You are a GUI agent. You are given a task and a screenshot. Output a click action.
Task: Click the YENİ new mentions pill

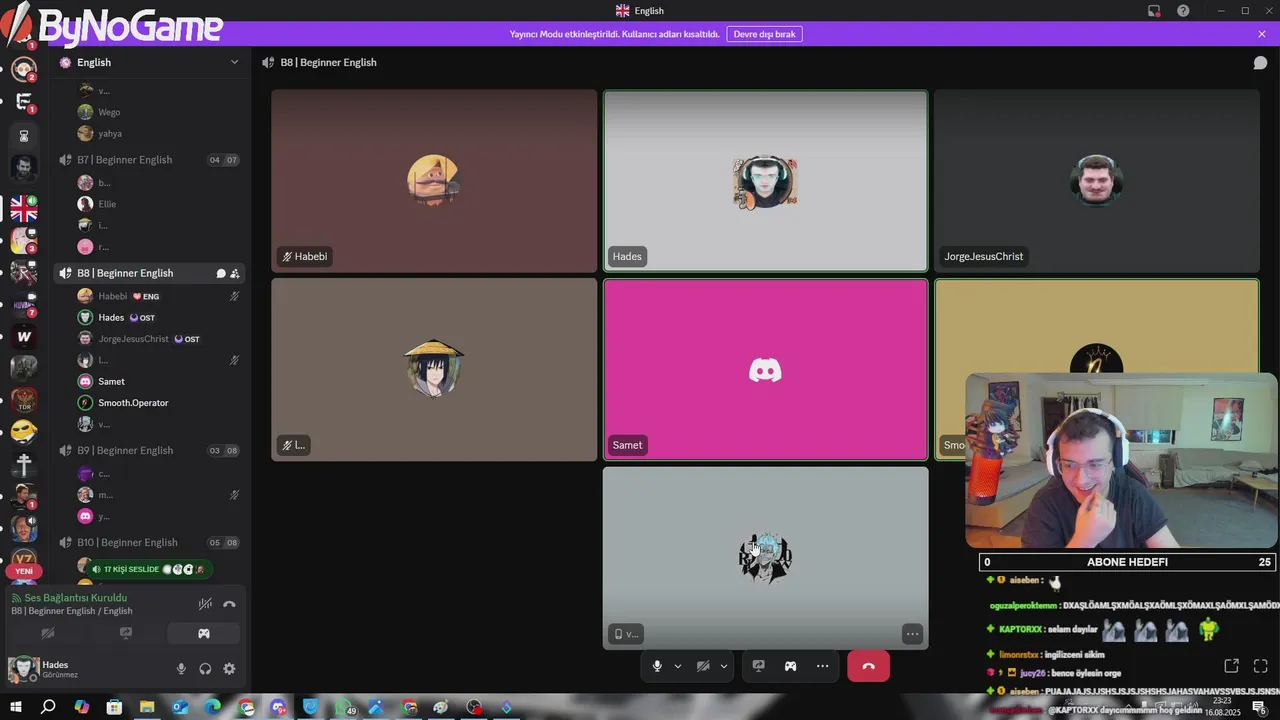24,571
